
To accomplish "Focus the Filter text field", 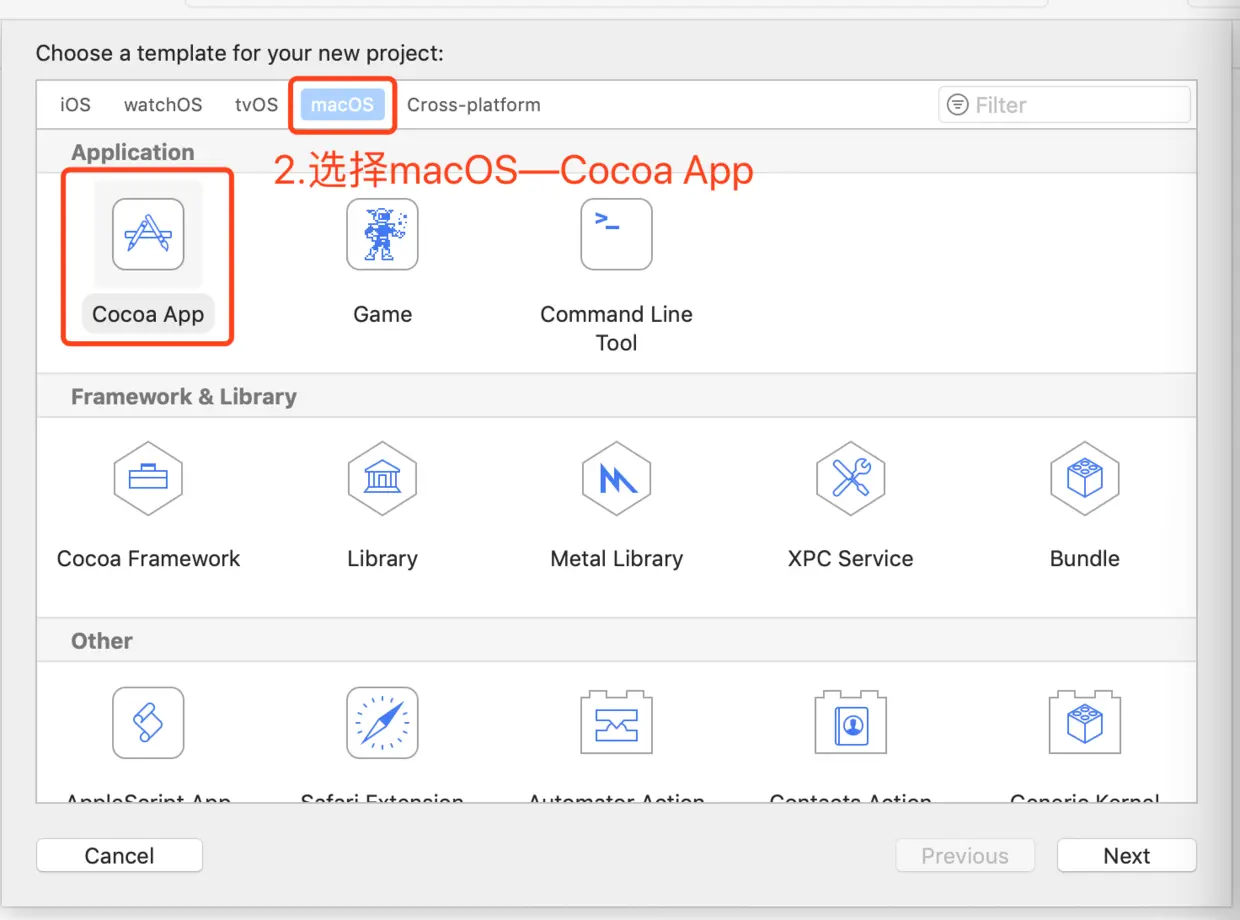I will point(1064,105).
